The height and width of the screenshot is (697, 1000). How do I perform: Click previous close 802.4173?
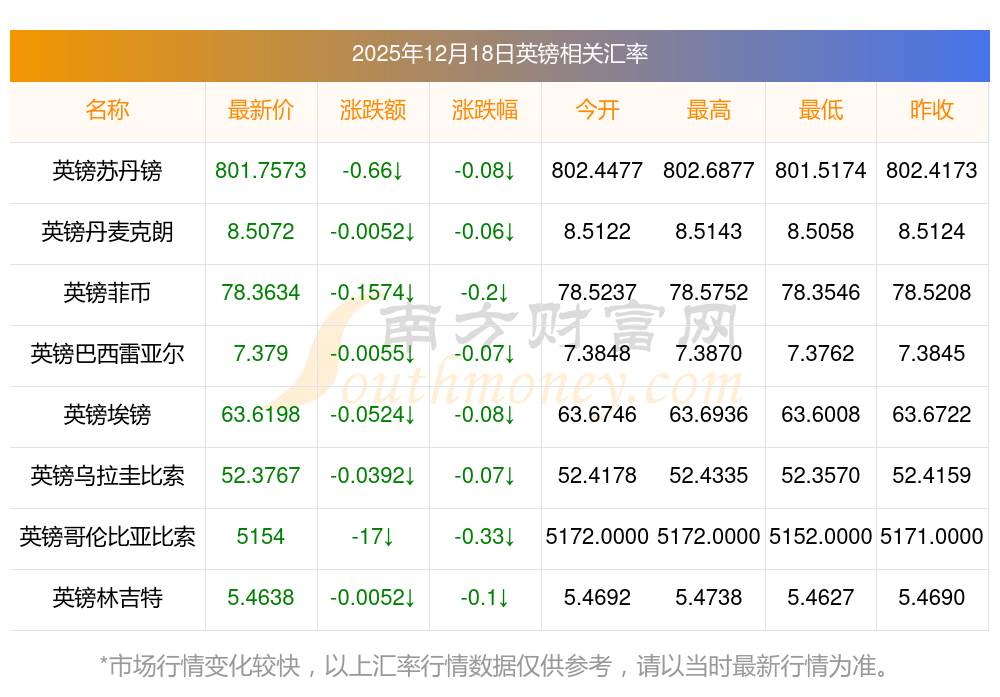(932, 171)
